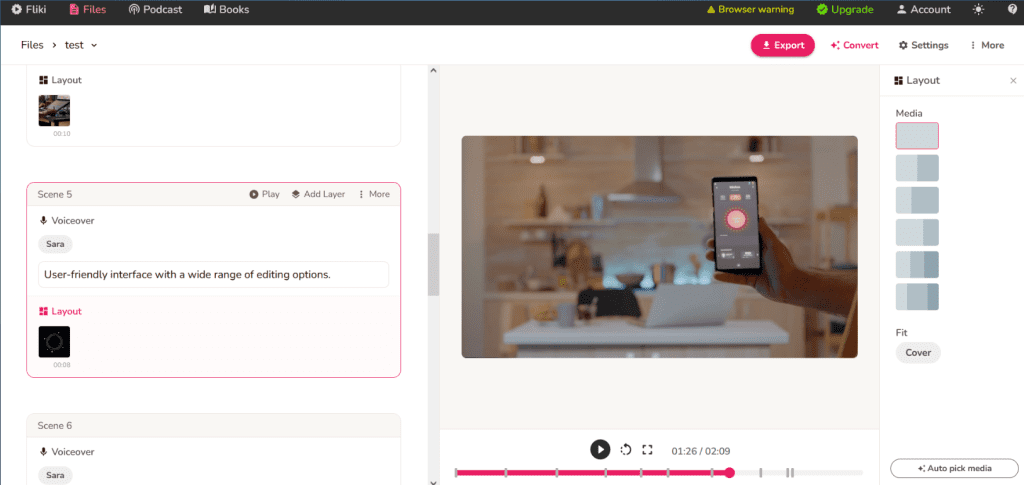1024x485 pixels.
Task: Click the video preview image
Action: pos(660,247)
